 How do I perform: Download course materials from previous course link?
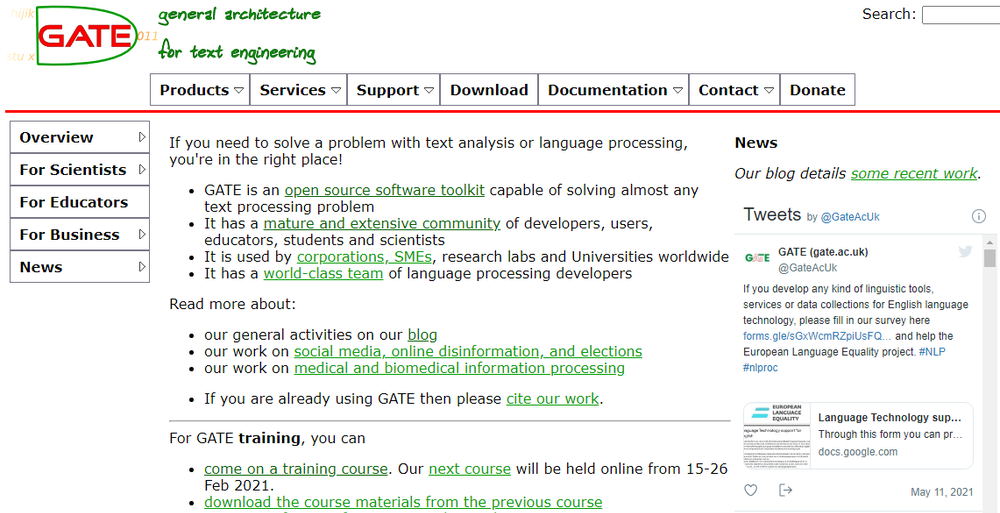click(403, 502)
